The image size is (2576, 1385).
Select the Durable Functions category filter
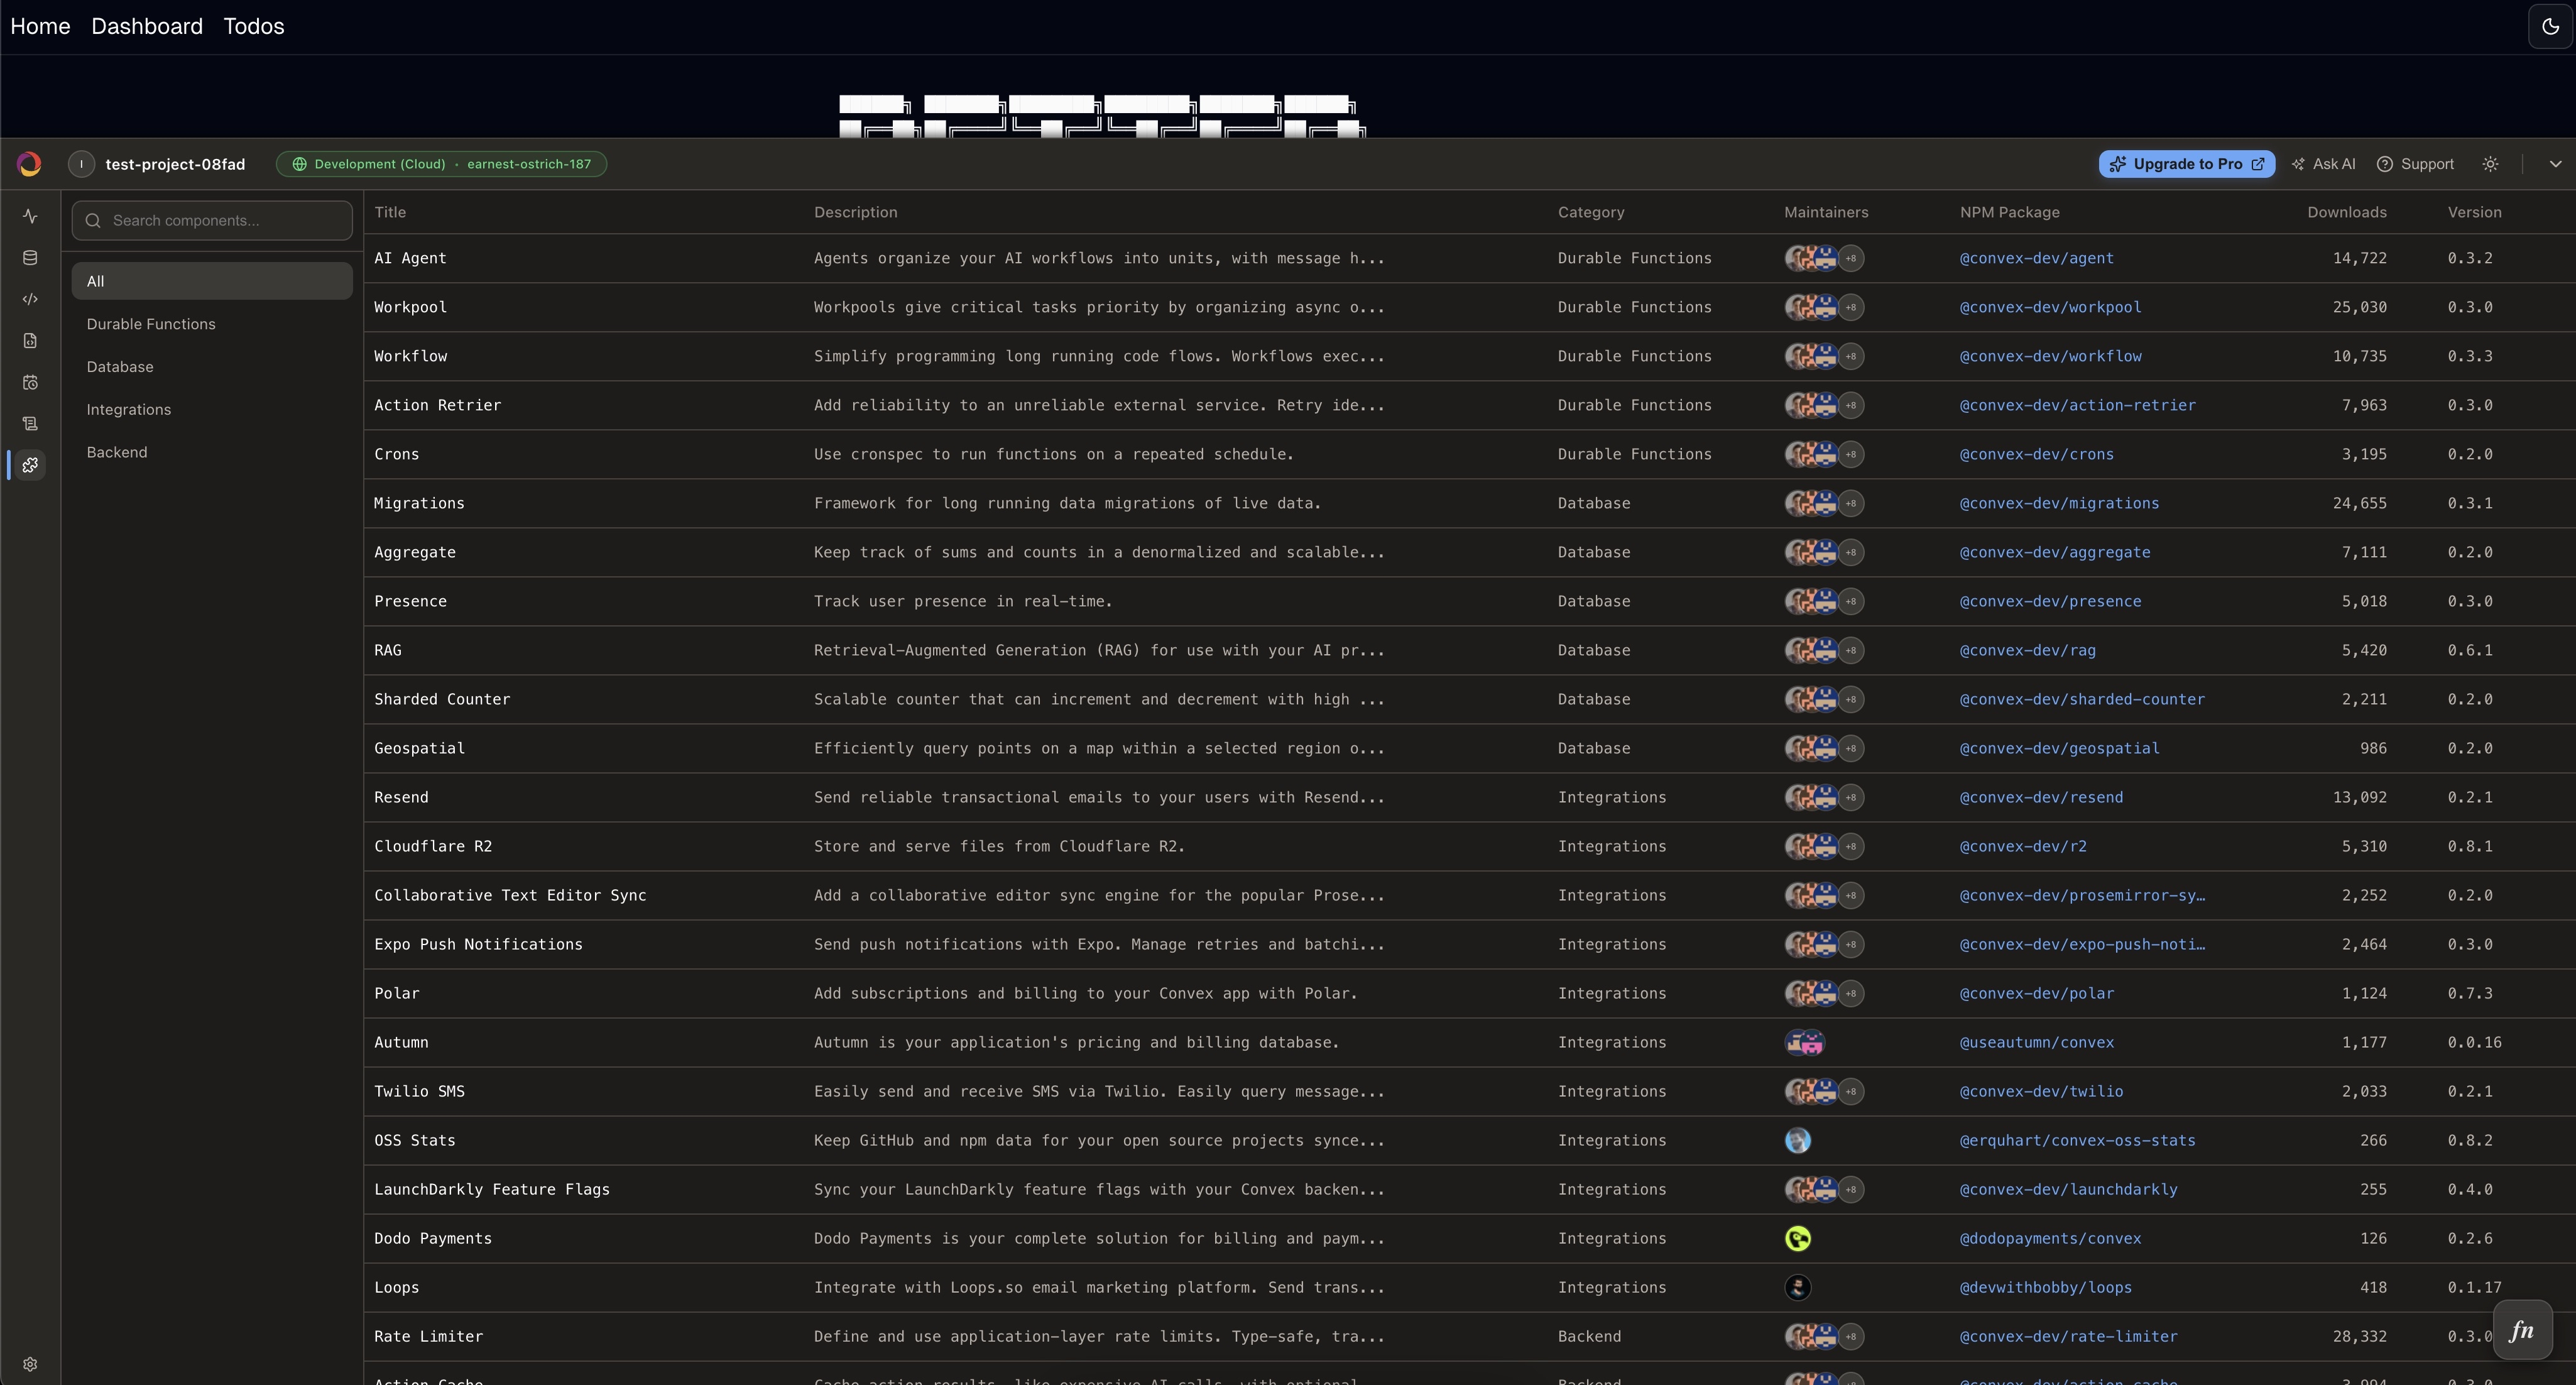(151, 324)
